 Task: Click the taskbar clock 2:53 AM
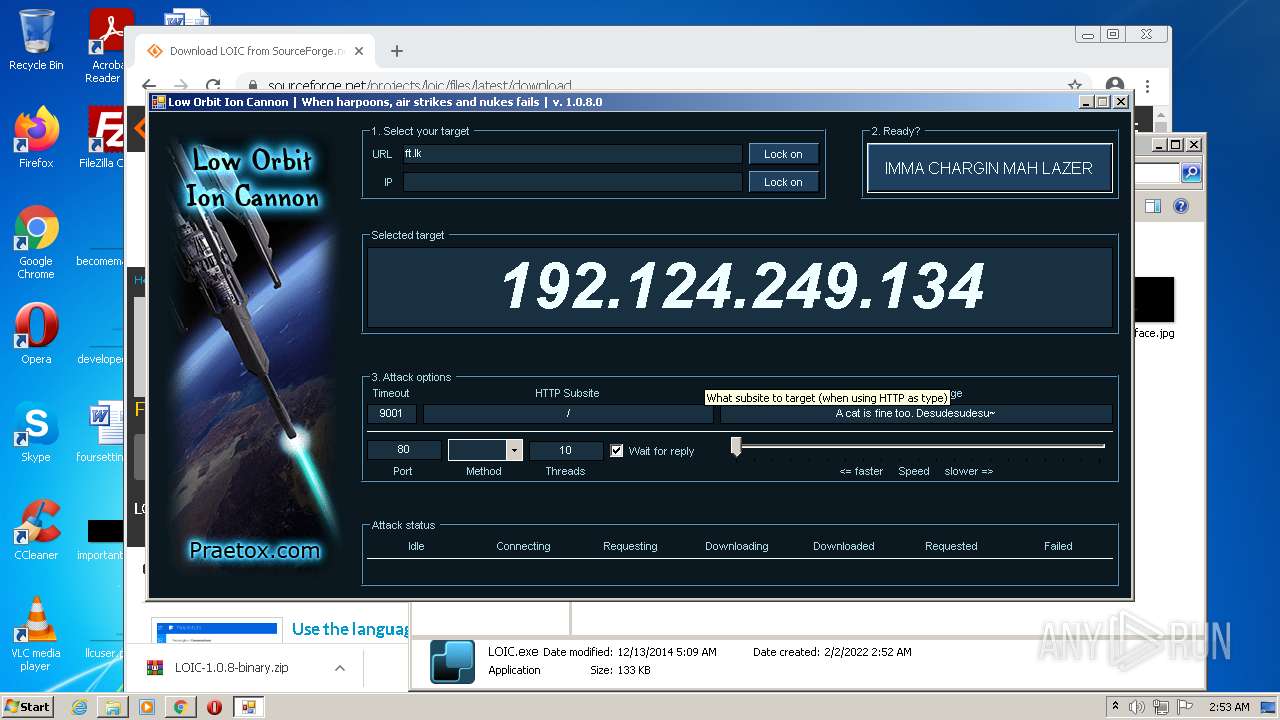point(1229,707)
